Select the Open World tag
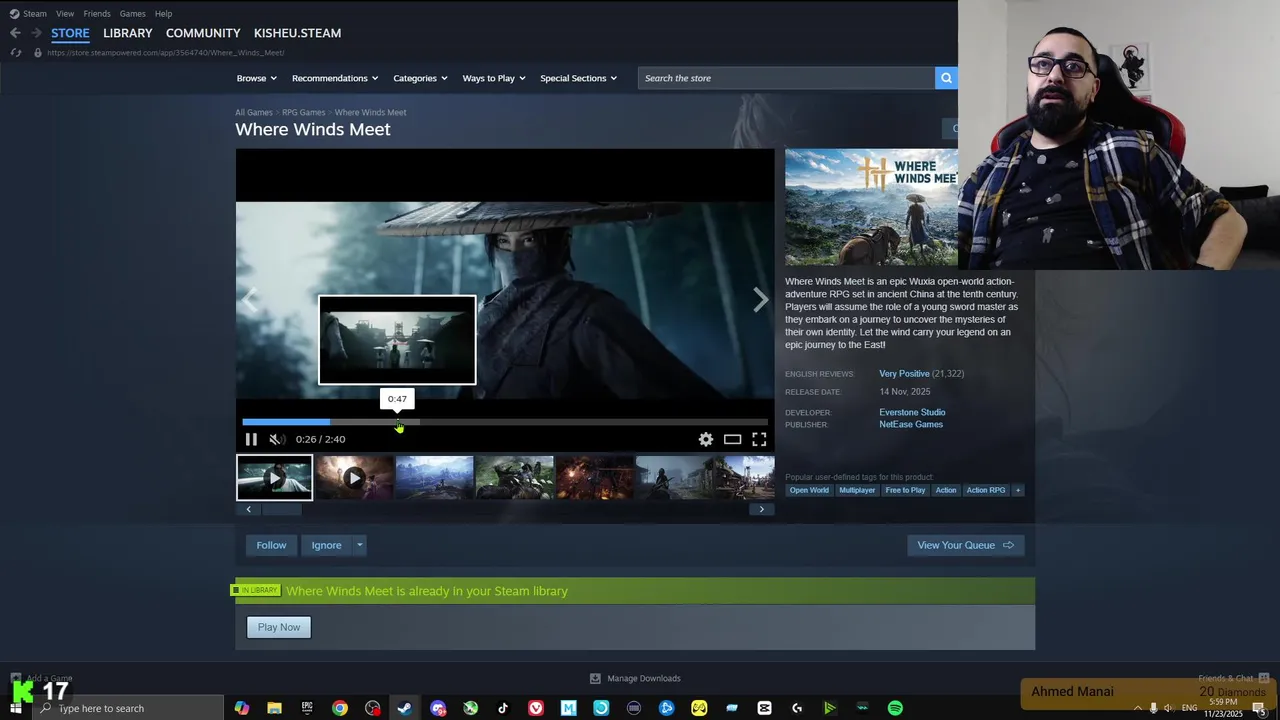The width and height of the screenshot is (1280, 720). (x=809, y=490)
